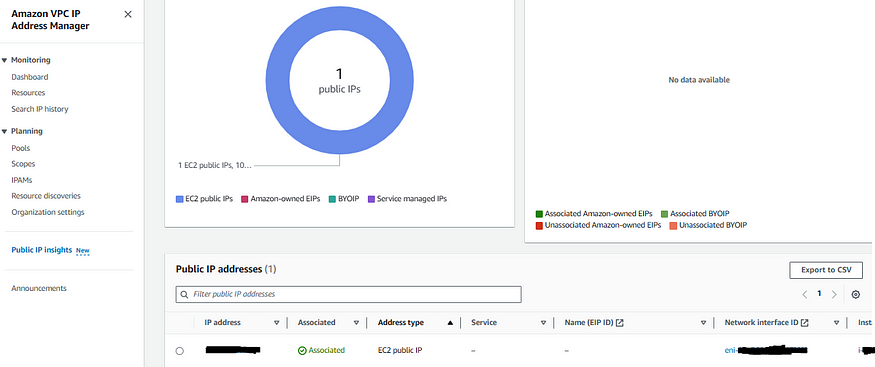Click Export to CSV button
875x367 pixels.
point(826,270)
